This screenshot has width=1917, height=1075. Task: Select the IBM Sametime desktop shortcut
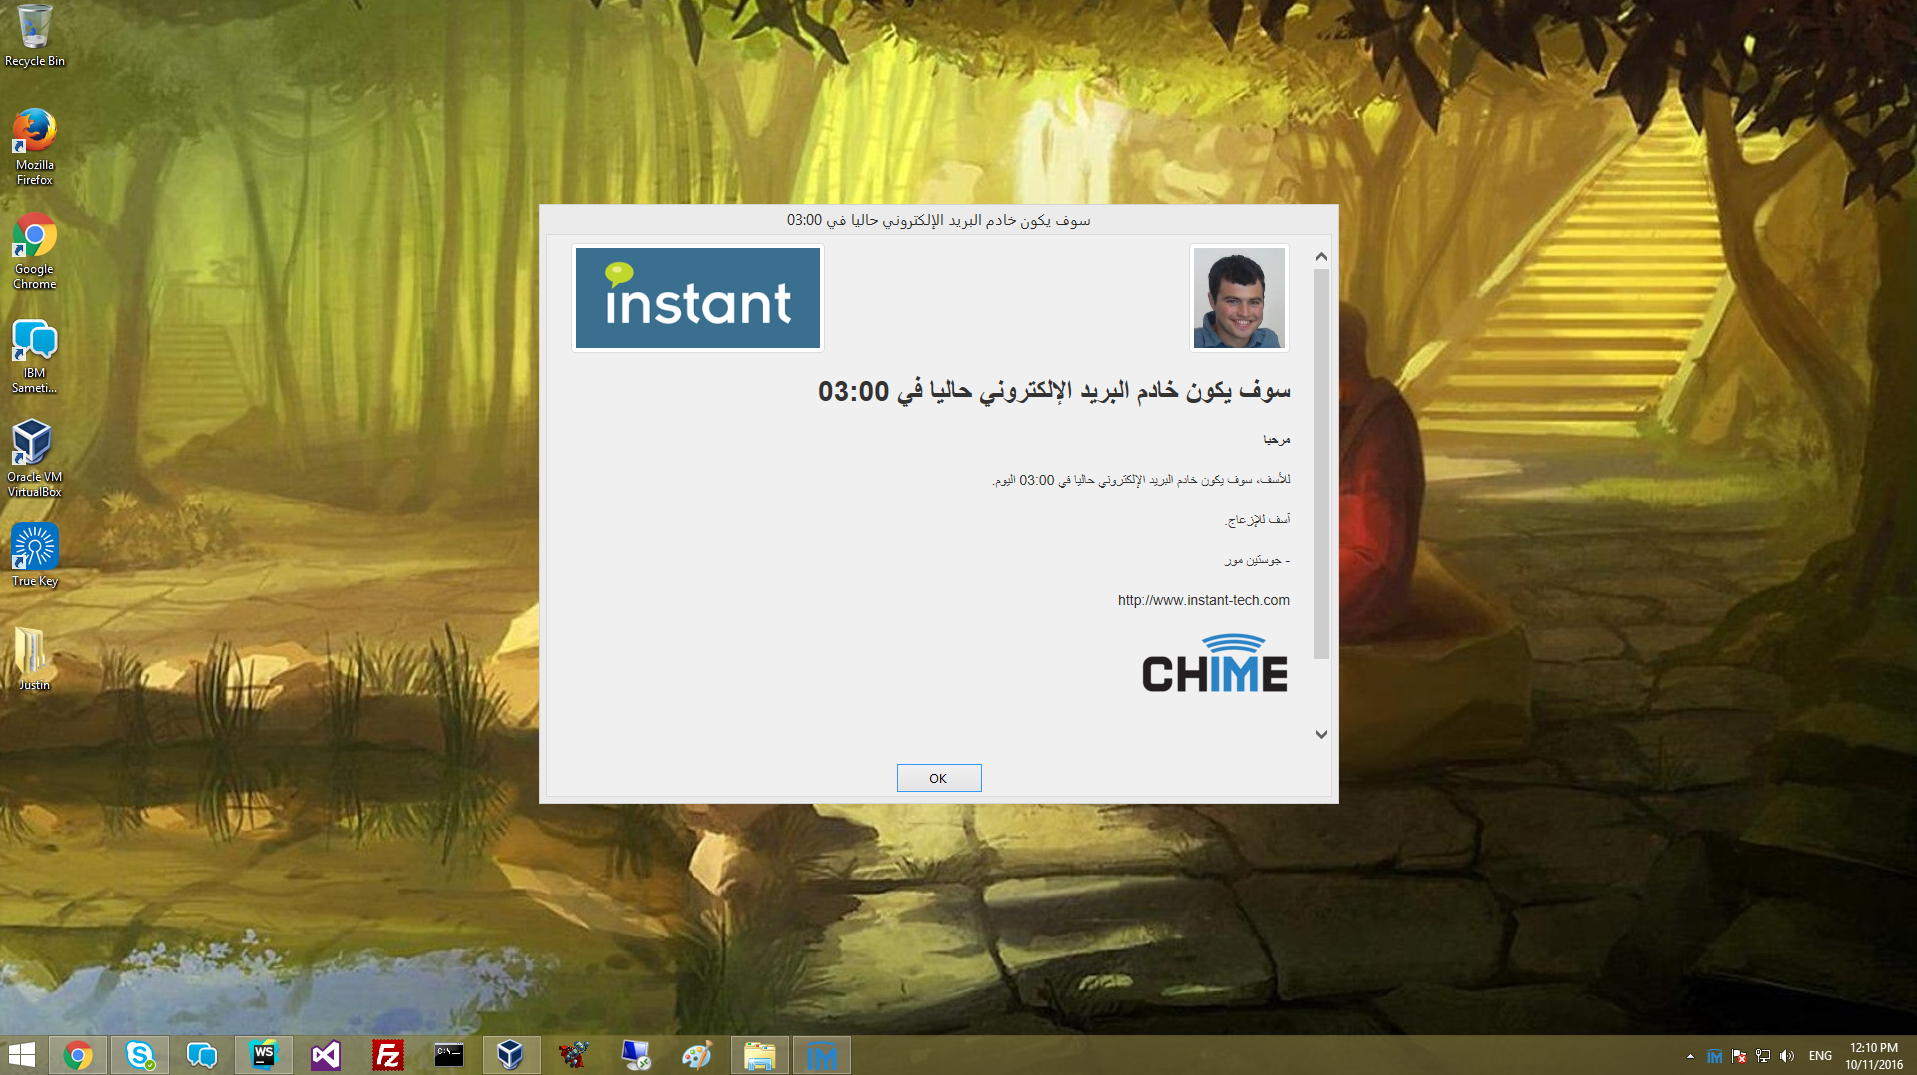point(34,356)
